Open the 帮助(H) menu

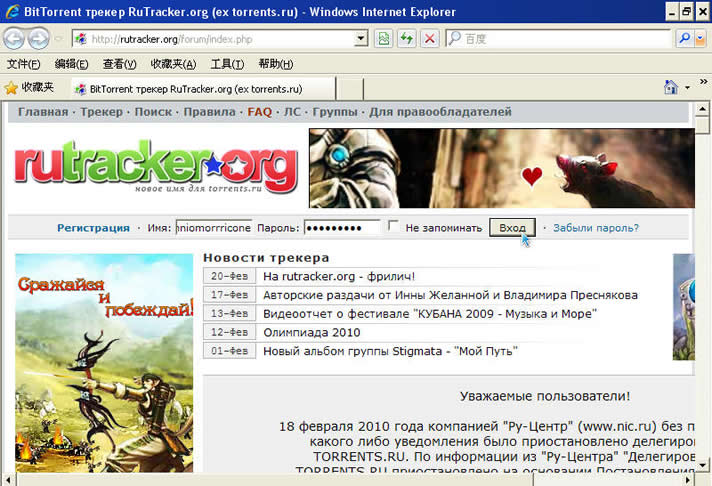point(276,64)
